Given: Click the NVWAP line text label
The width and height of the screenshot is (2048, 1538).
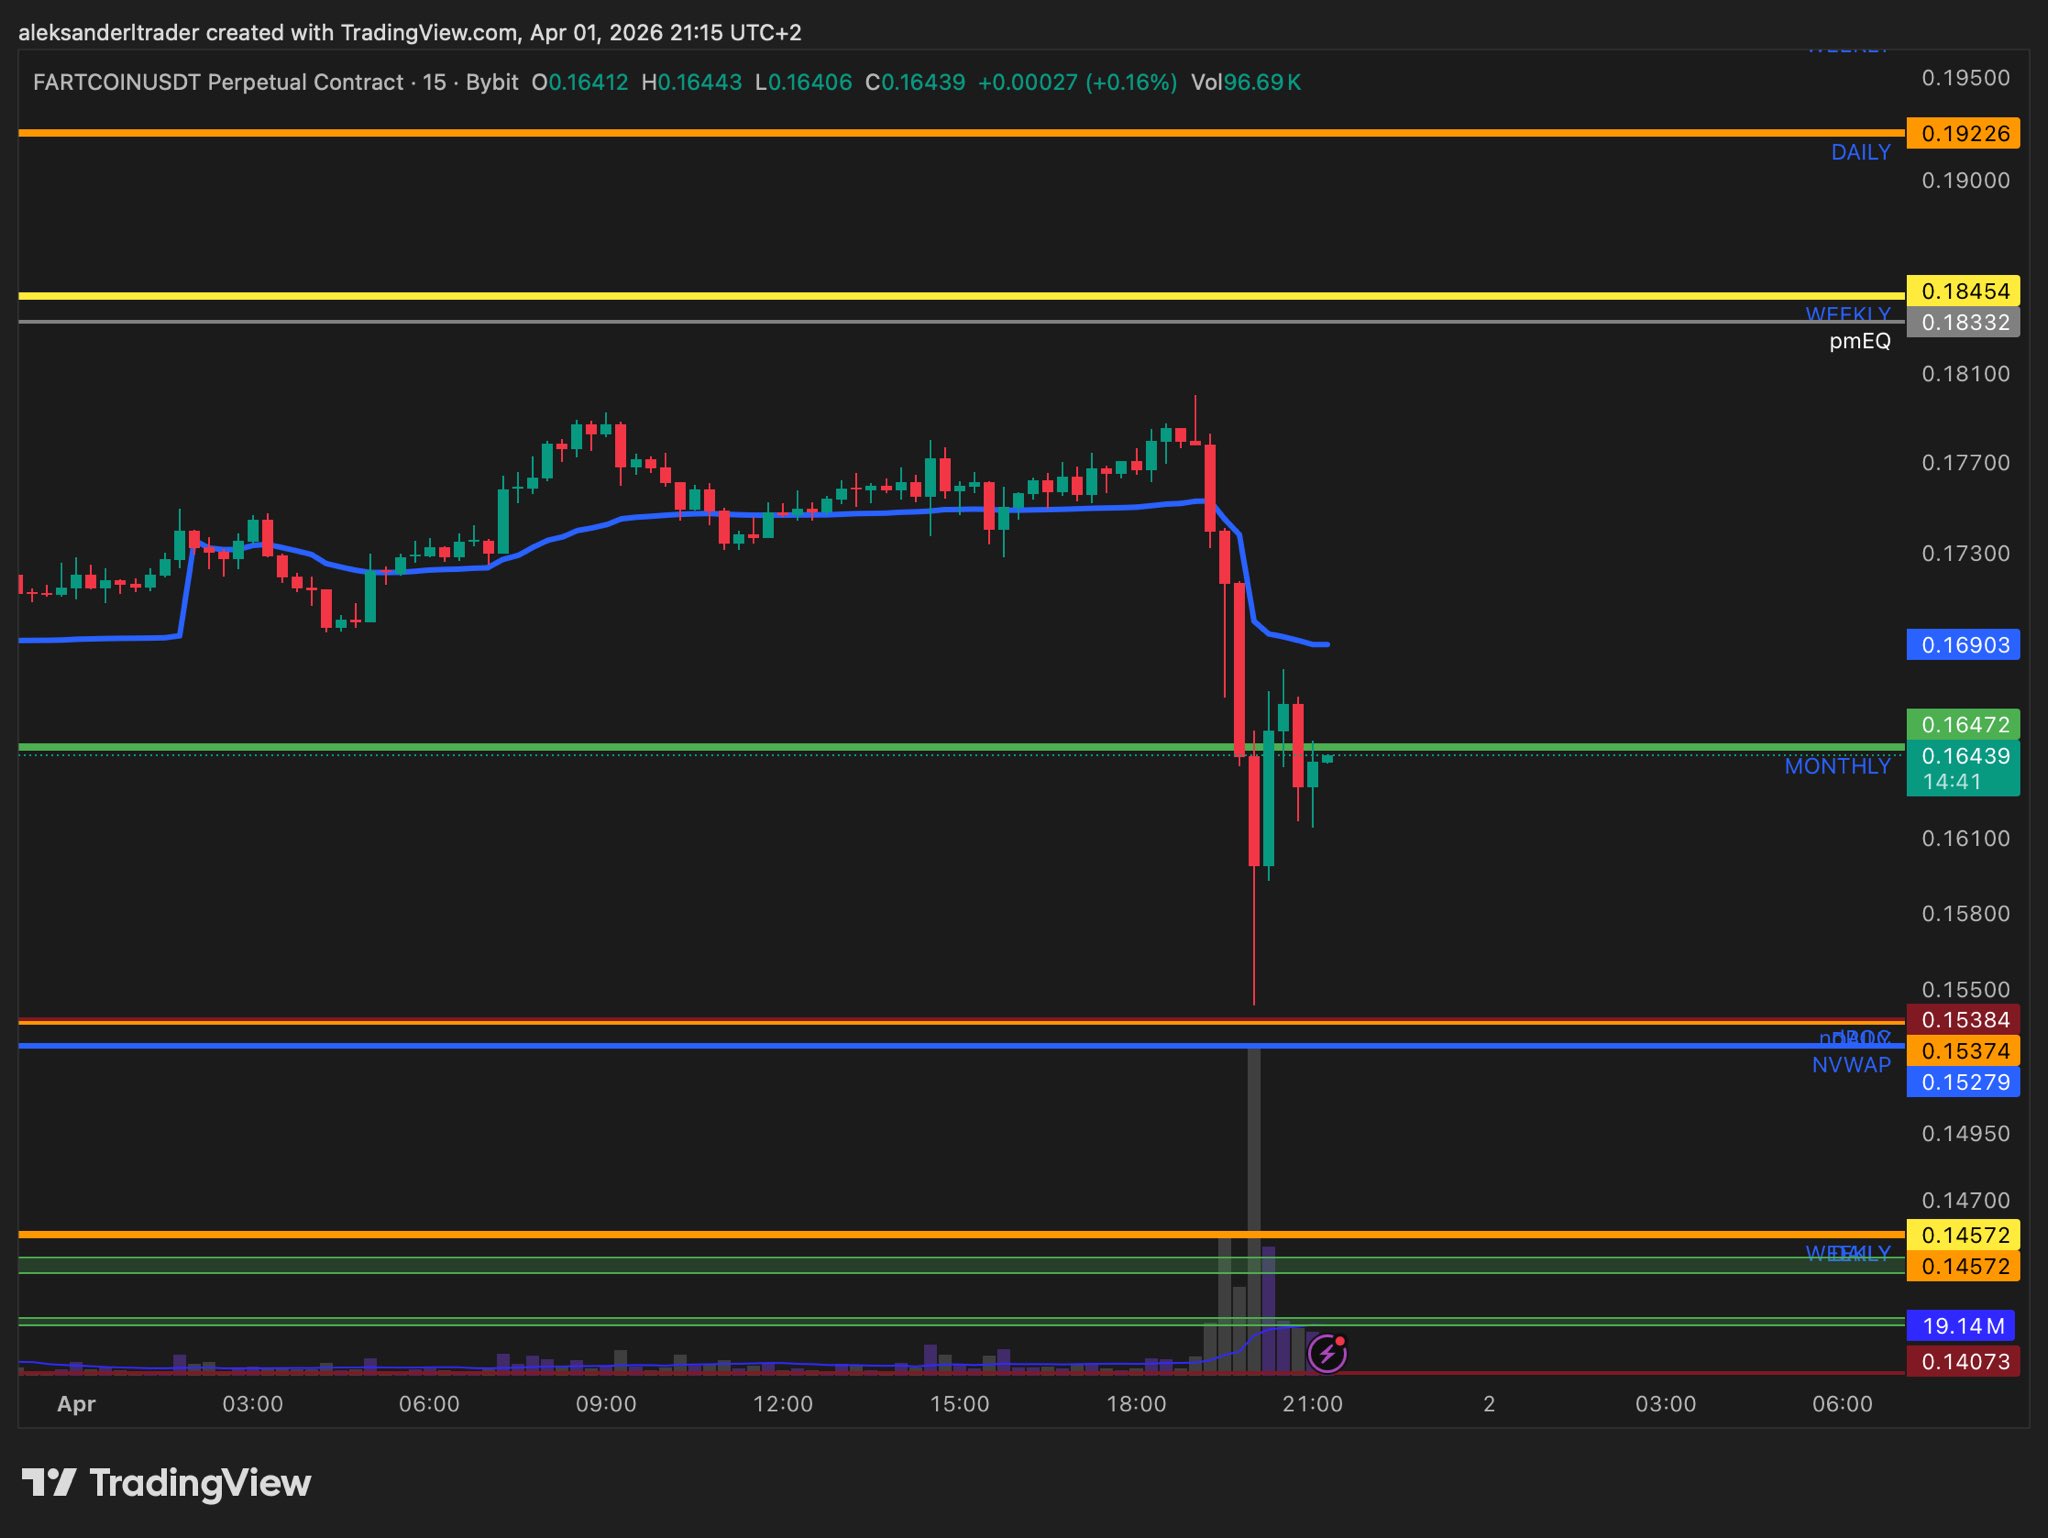Looking at the screenshot, I should [x=1851, y=1065].
